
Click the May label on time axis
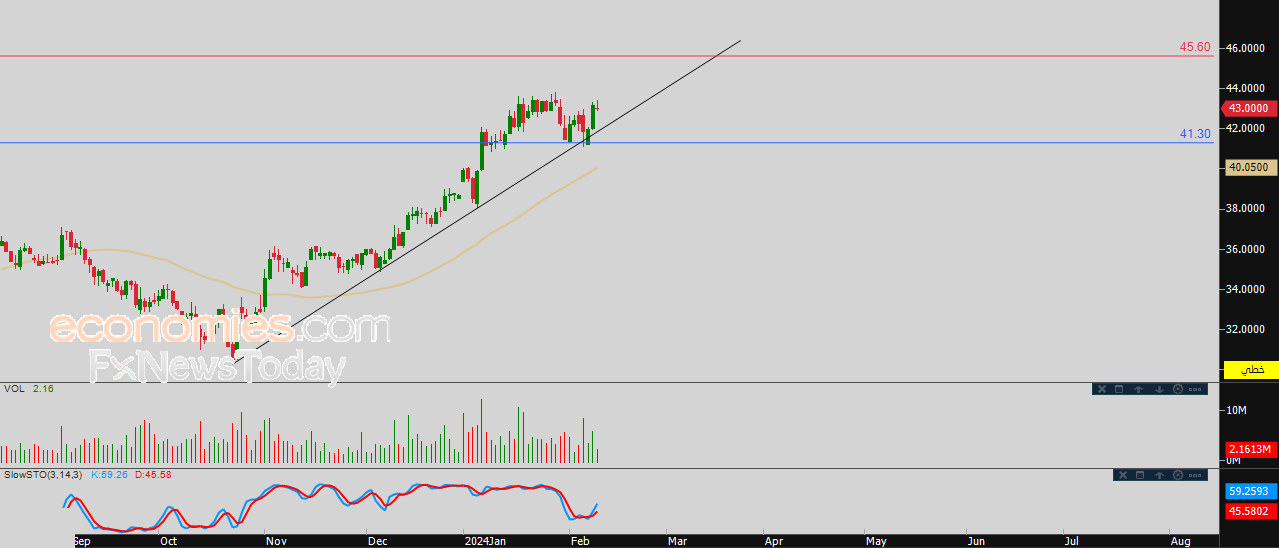tap(876, 541)
